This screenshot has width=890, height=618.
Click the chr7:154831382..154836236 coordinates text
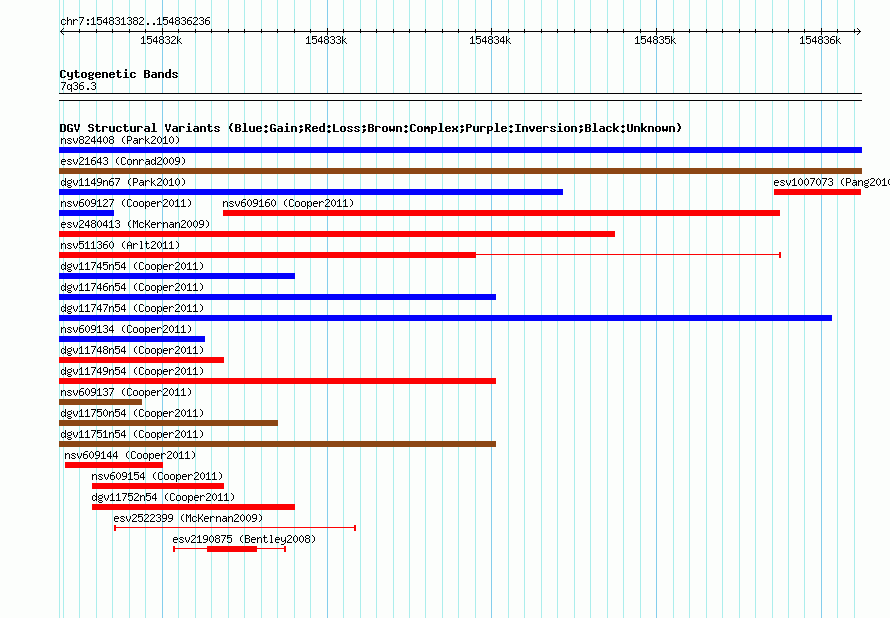tap(135, 22)
